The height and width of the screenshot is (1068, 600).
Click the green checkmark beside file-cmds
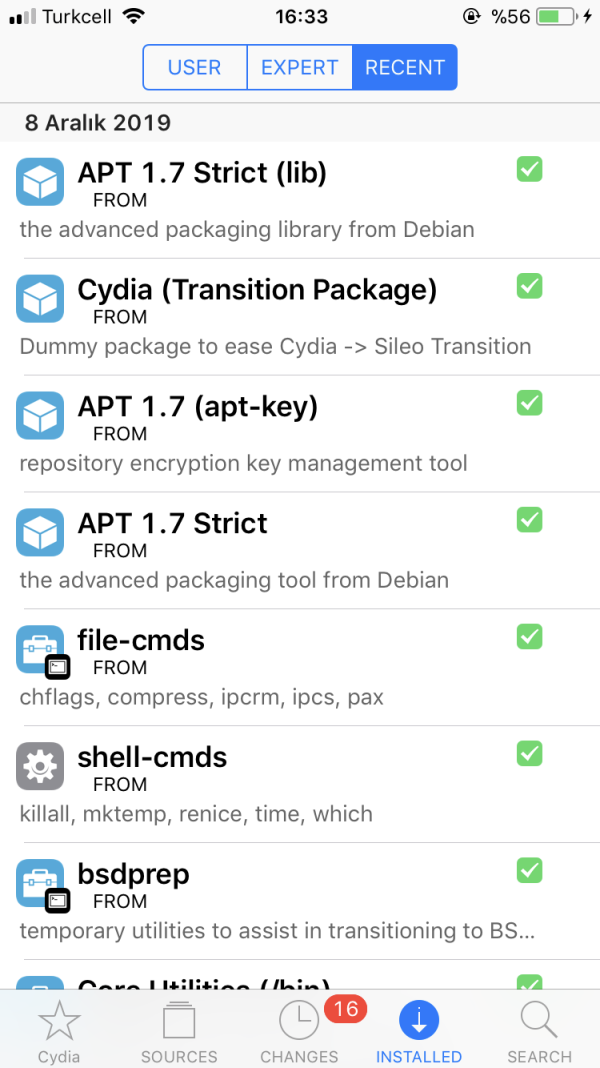point(529,636)
